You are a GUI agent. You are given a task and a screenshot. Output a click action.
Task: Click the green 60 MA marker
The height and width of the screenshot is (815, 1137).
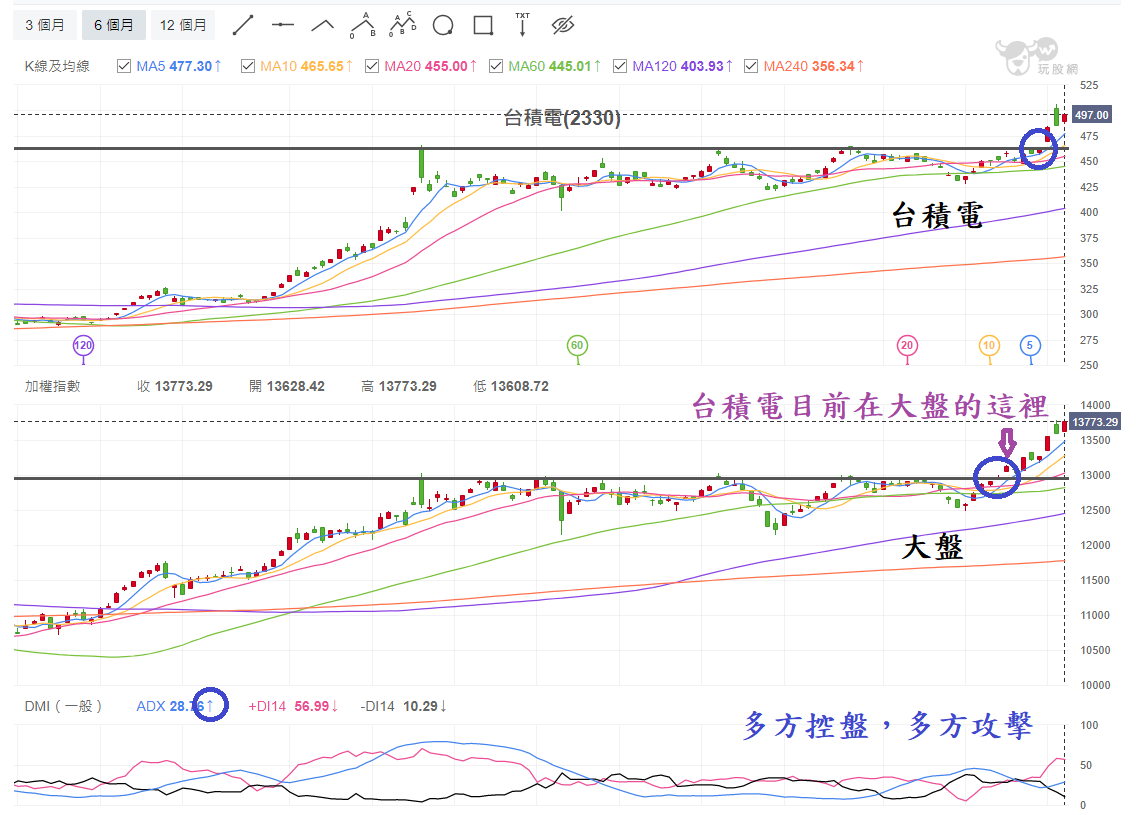coord(576,346)
